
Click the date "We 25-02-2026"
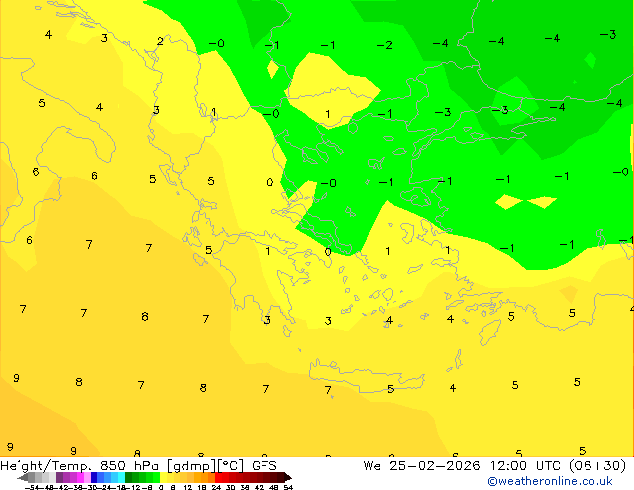pyautogui.click(x=422, y=466)
